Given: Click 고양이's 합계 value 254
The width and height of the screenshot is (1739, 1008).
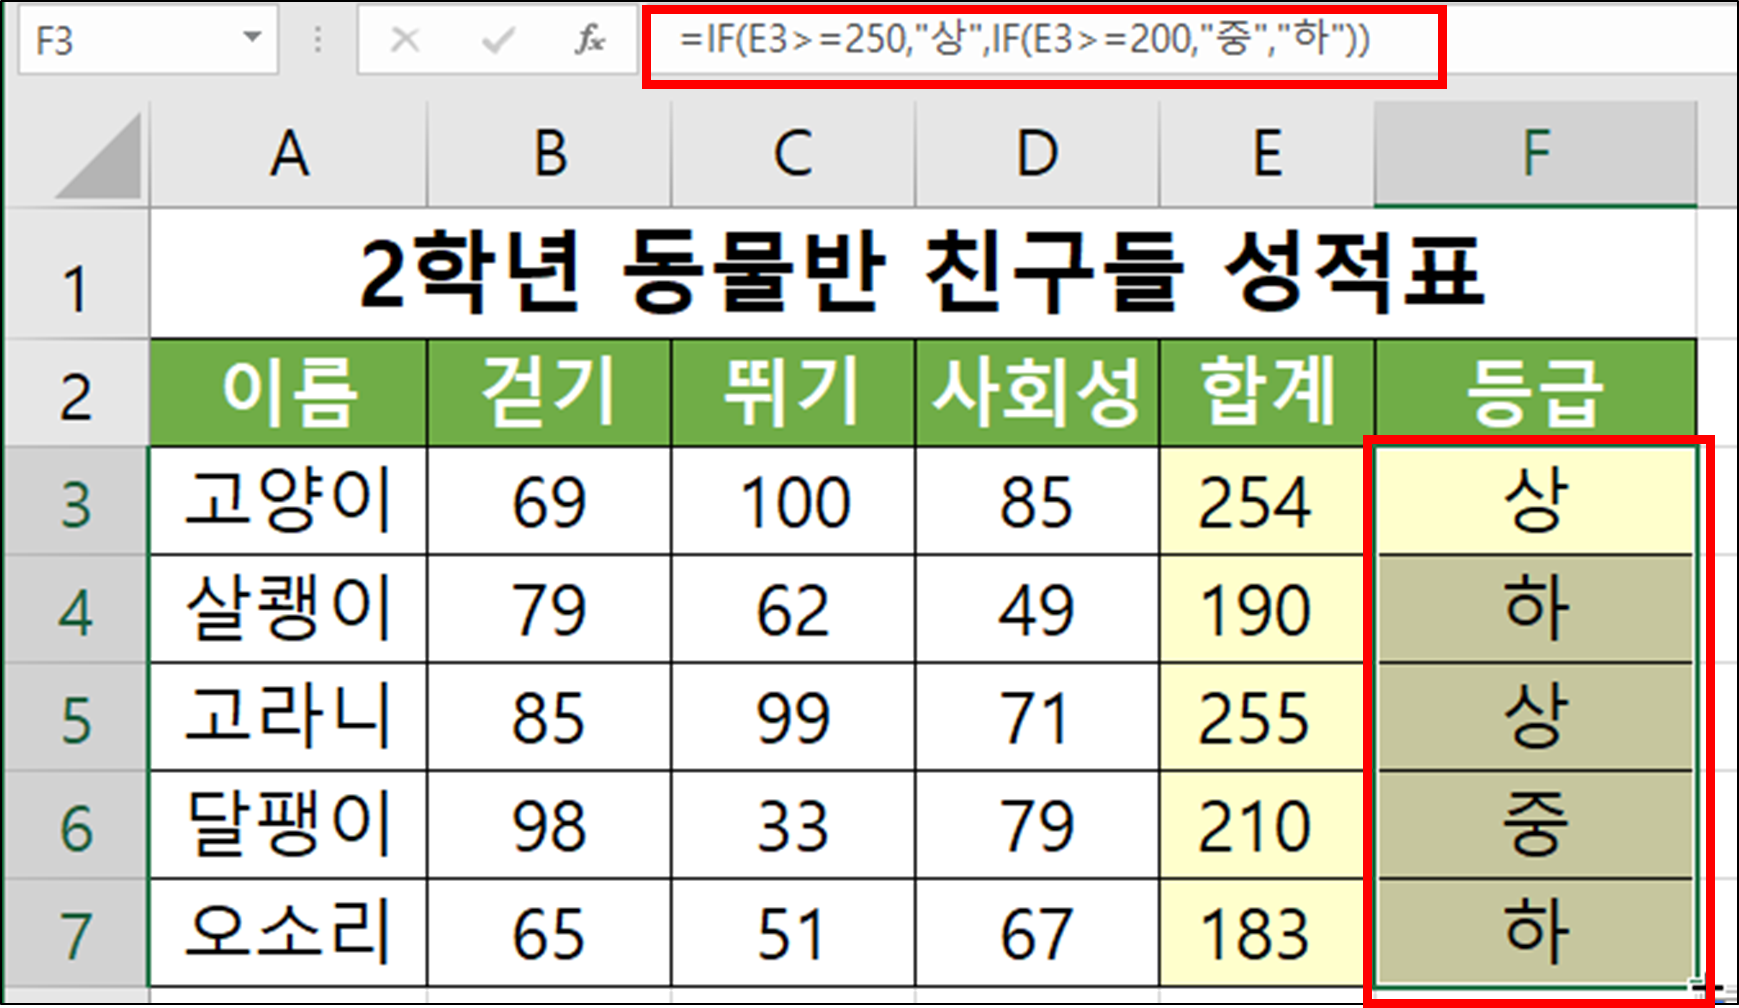Looking at the screenshot, I should [1267, 501].
